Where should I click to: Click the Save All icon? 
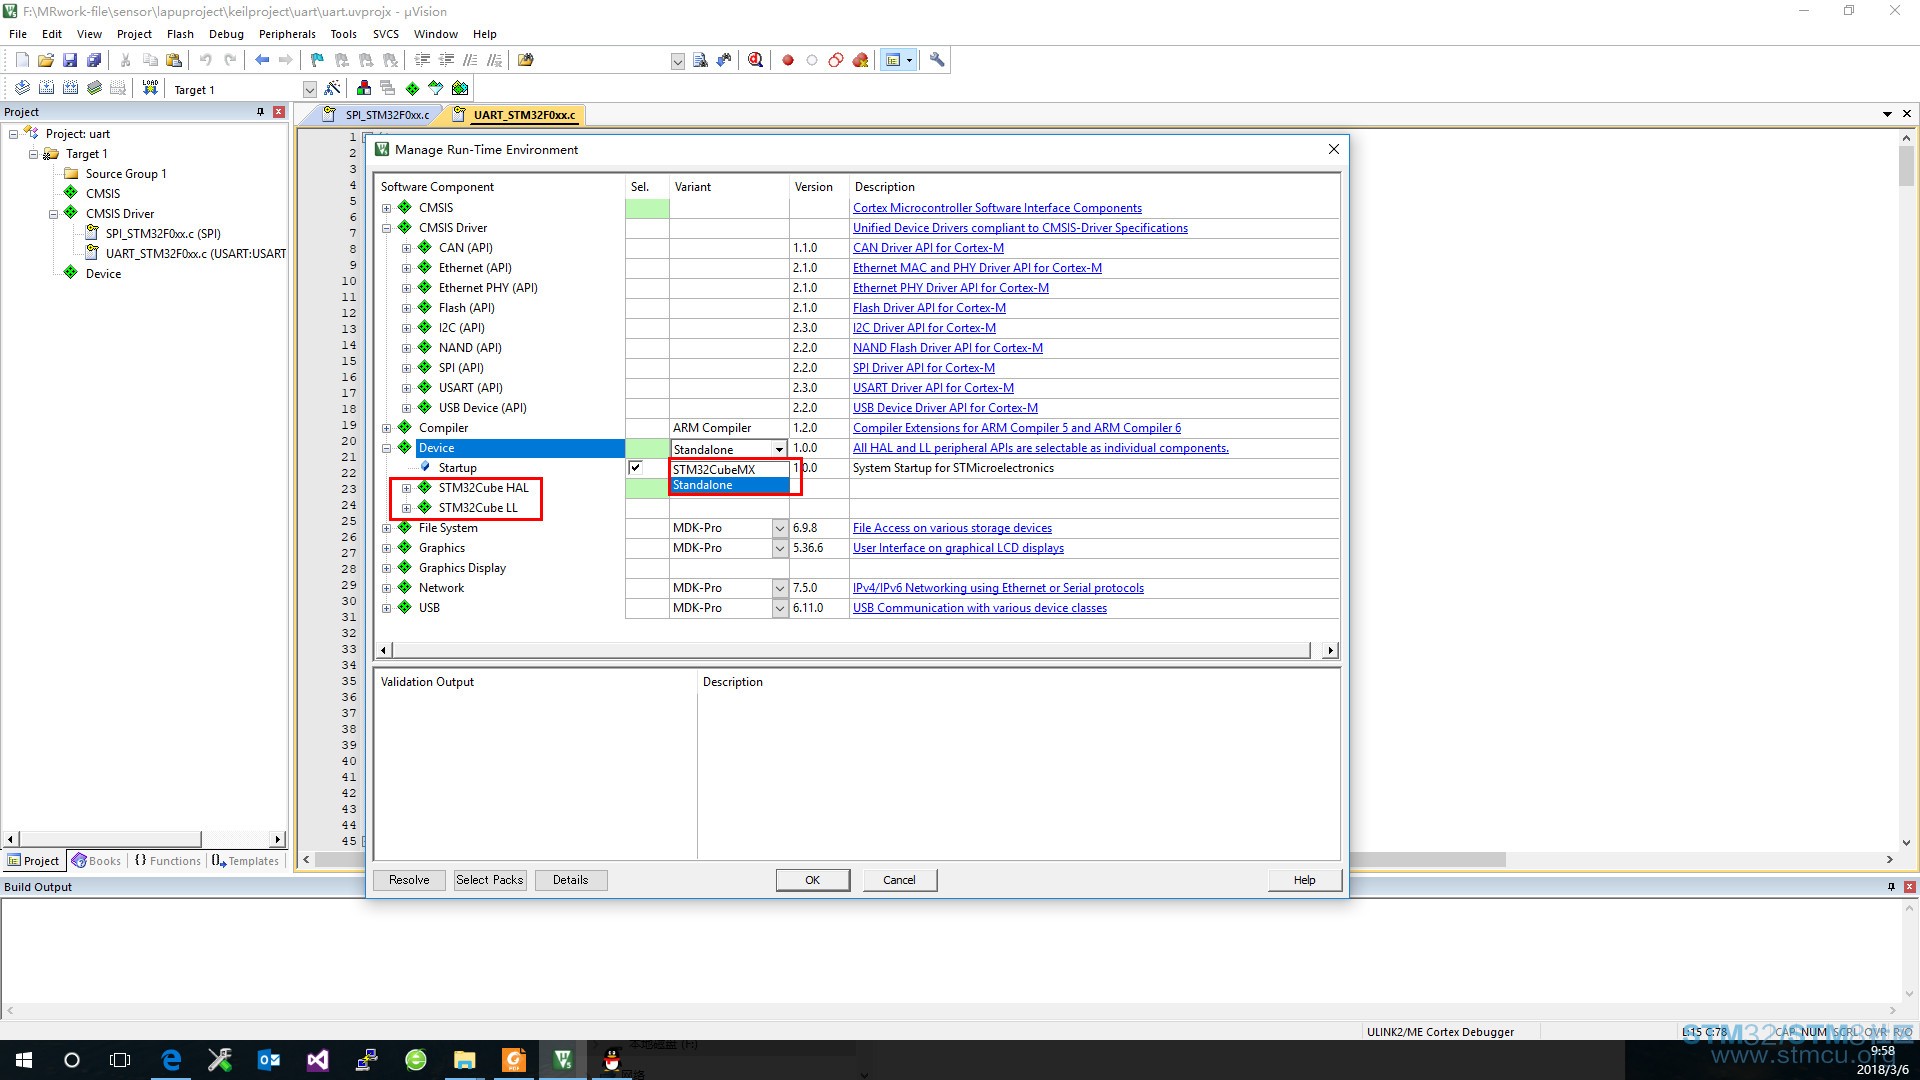[x=94, y=60]
